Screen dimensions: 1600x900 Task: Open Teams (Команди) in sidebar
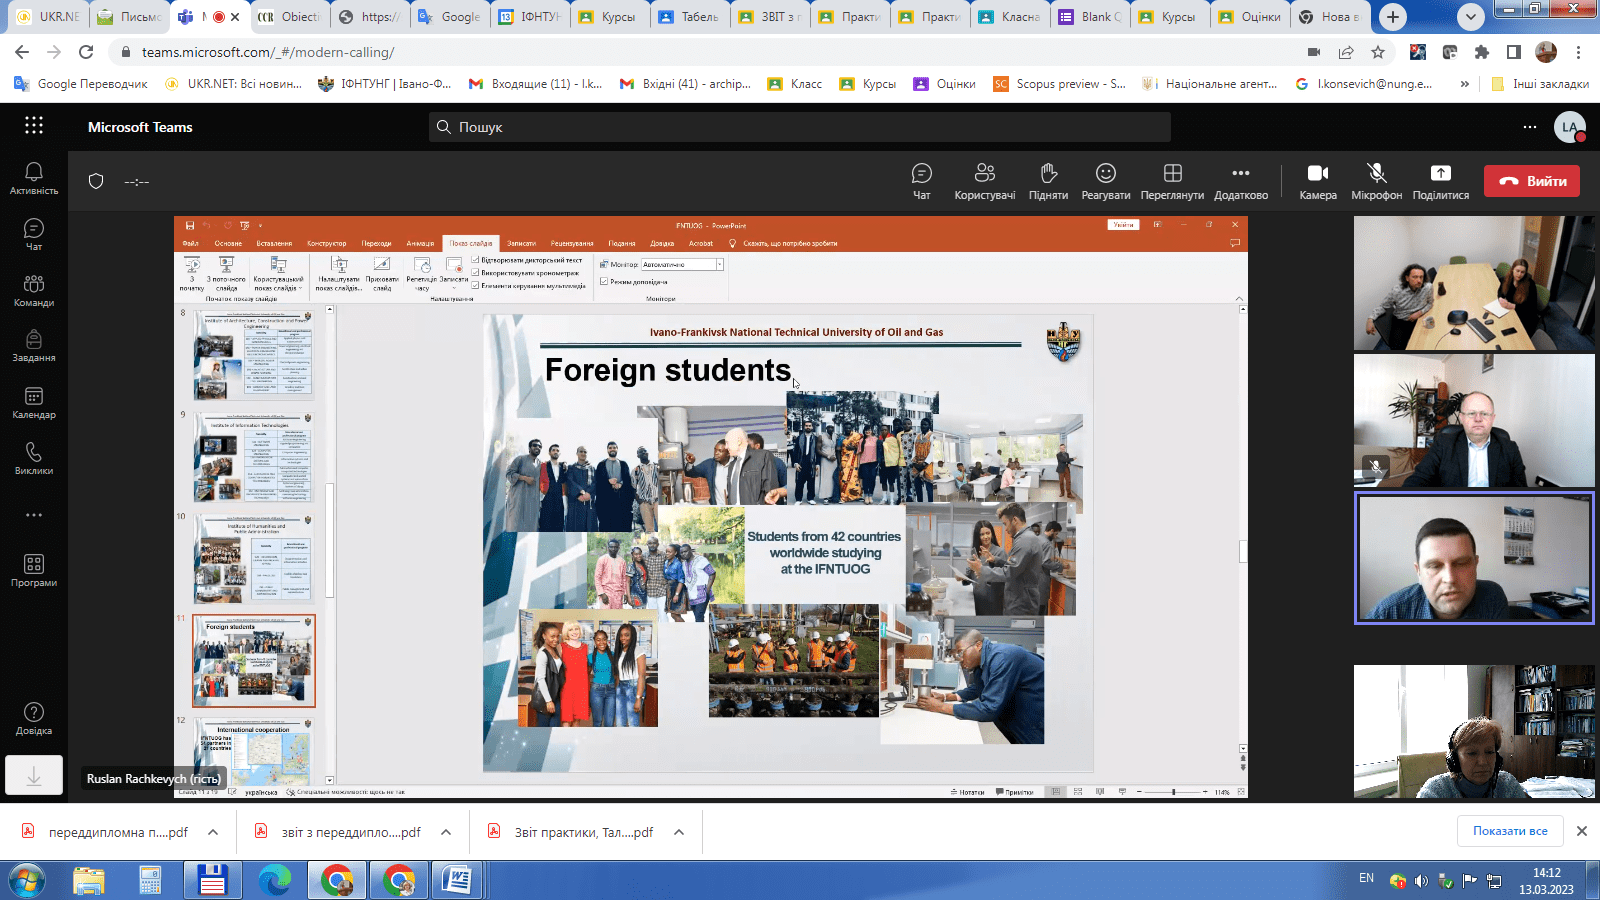click(x=34, y=290)
